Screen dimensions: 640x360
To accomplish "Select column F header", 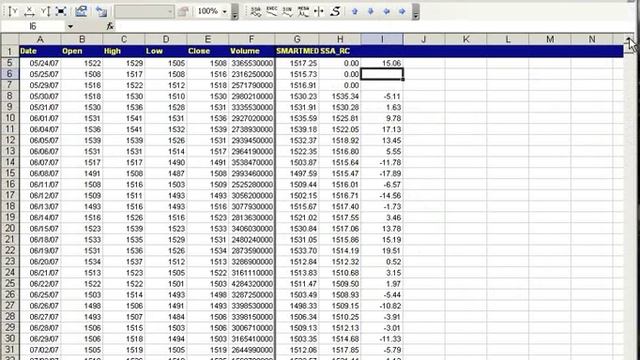I will (251, 40).
